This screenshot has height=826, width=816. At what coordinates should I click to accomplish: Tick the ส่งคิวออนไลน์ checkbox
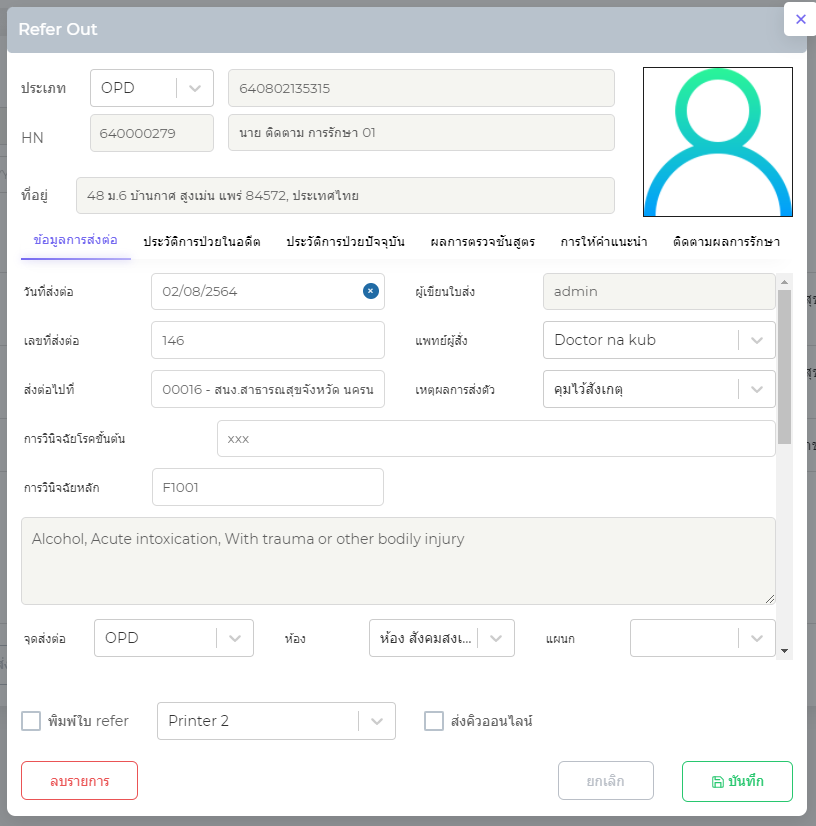(x=434, y=721)
